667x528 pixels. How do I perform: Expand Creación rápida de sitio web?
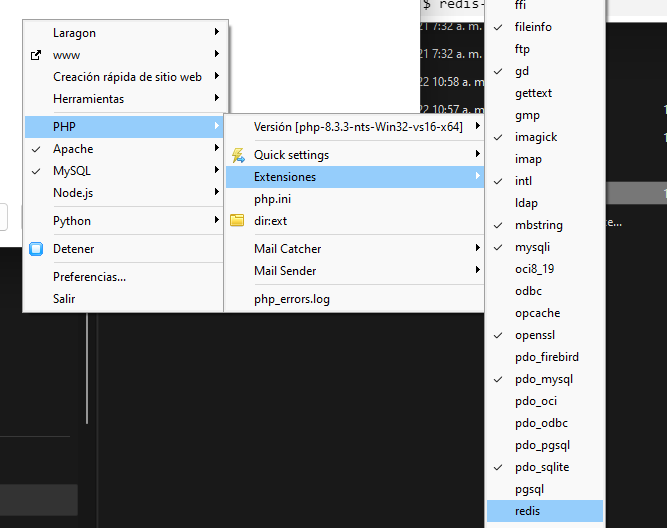tap(124, 77)
